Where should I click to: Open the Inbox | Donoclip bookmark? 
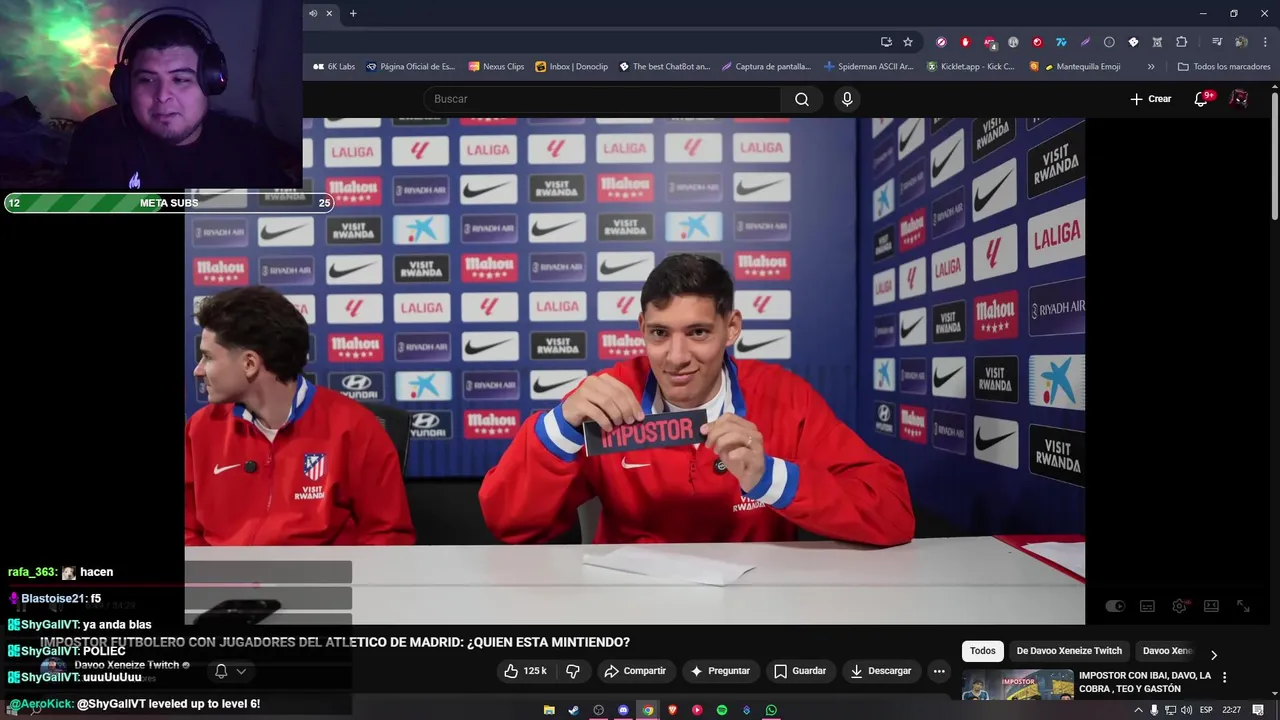click(x=572, y=67)
